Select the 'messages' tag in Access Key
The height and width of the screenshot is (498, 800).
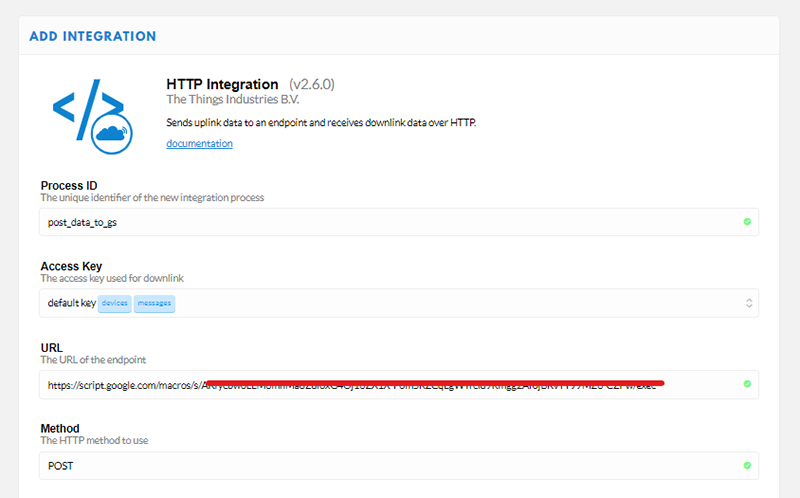[154, 302]
